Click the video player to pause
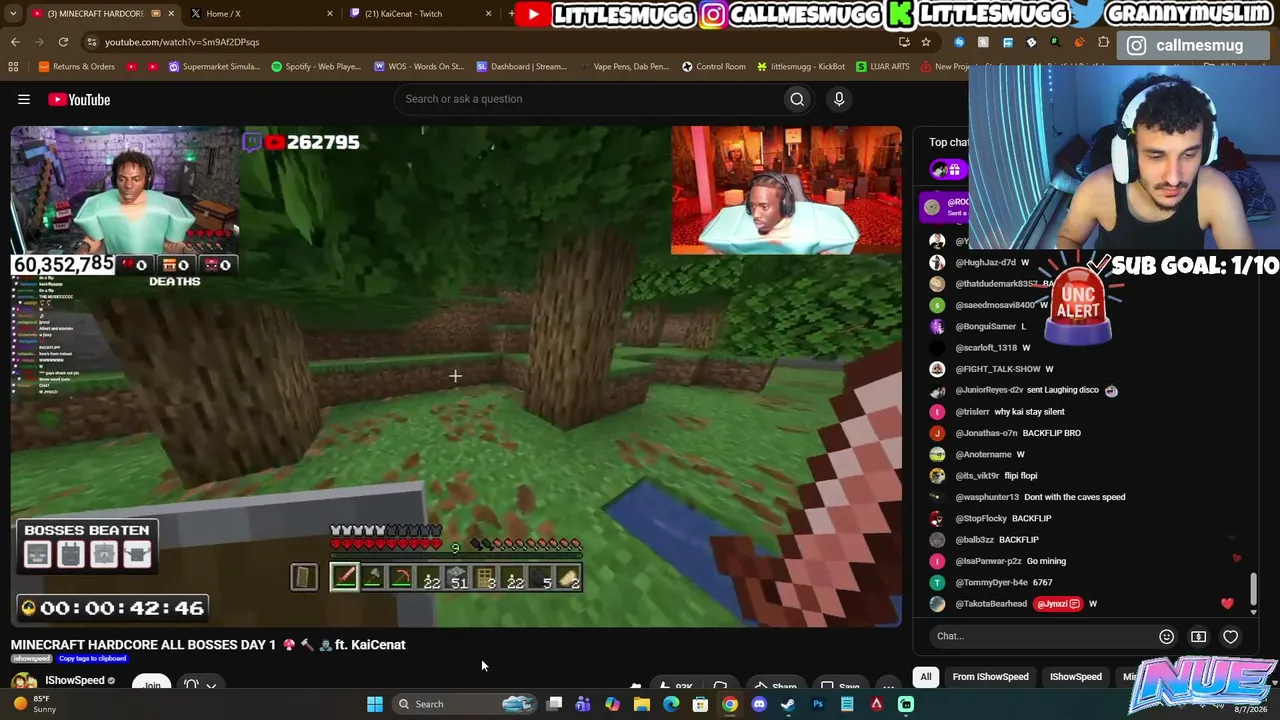Screen dimensions: 1280x720 tap(456, 376)
